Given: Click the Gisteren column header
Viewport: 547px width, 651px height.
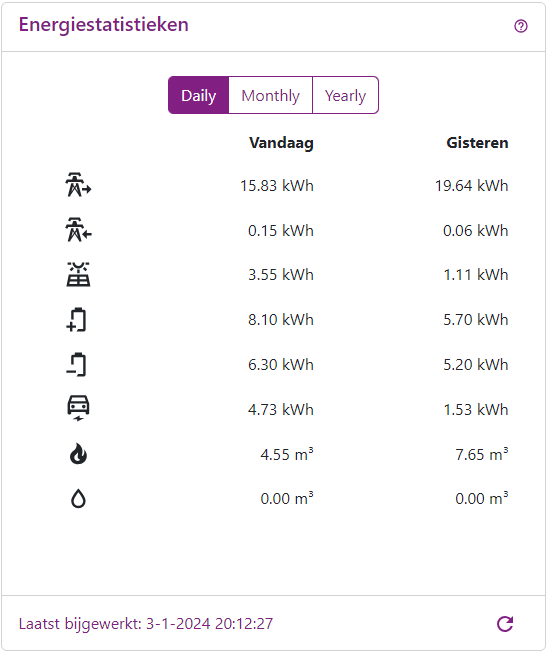Looking at the screenshot, I should pyautogui.click(x=477, y=143).
